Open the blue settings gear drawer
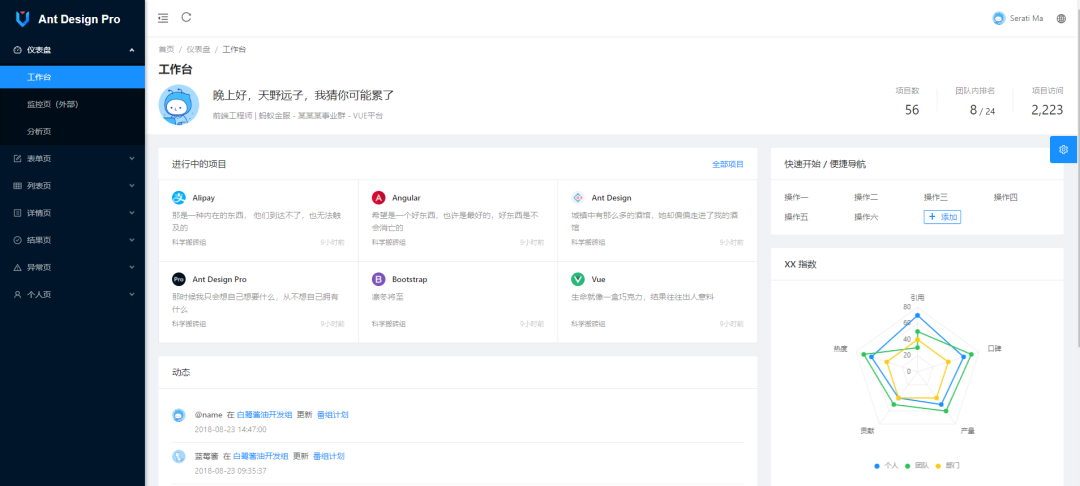The height and width of the screenshot is (486, 1080). tap(1063, 149)
